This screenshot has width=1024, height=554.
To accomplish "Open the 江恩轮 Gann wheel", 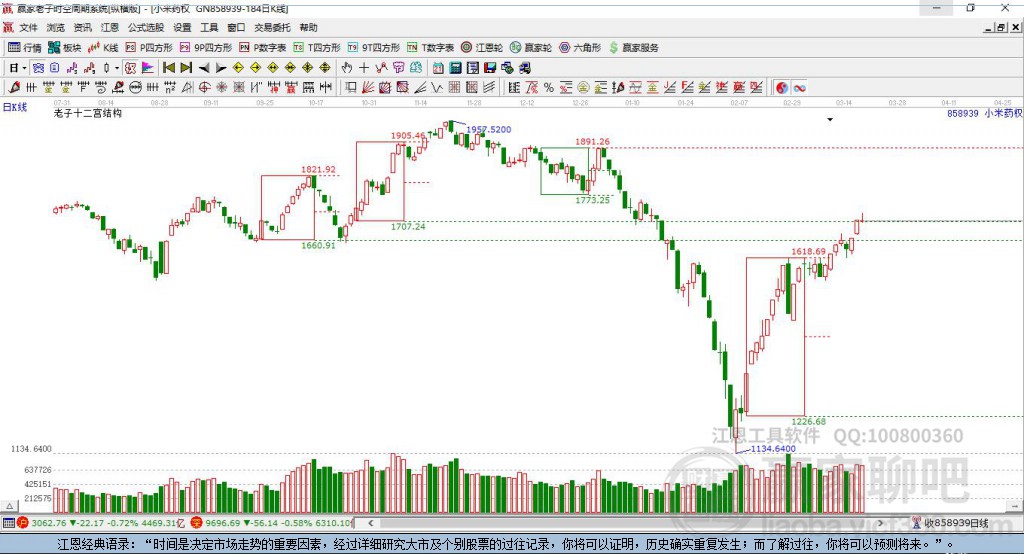I will pyautogui.click(x=482, y=48).
